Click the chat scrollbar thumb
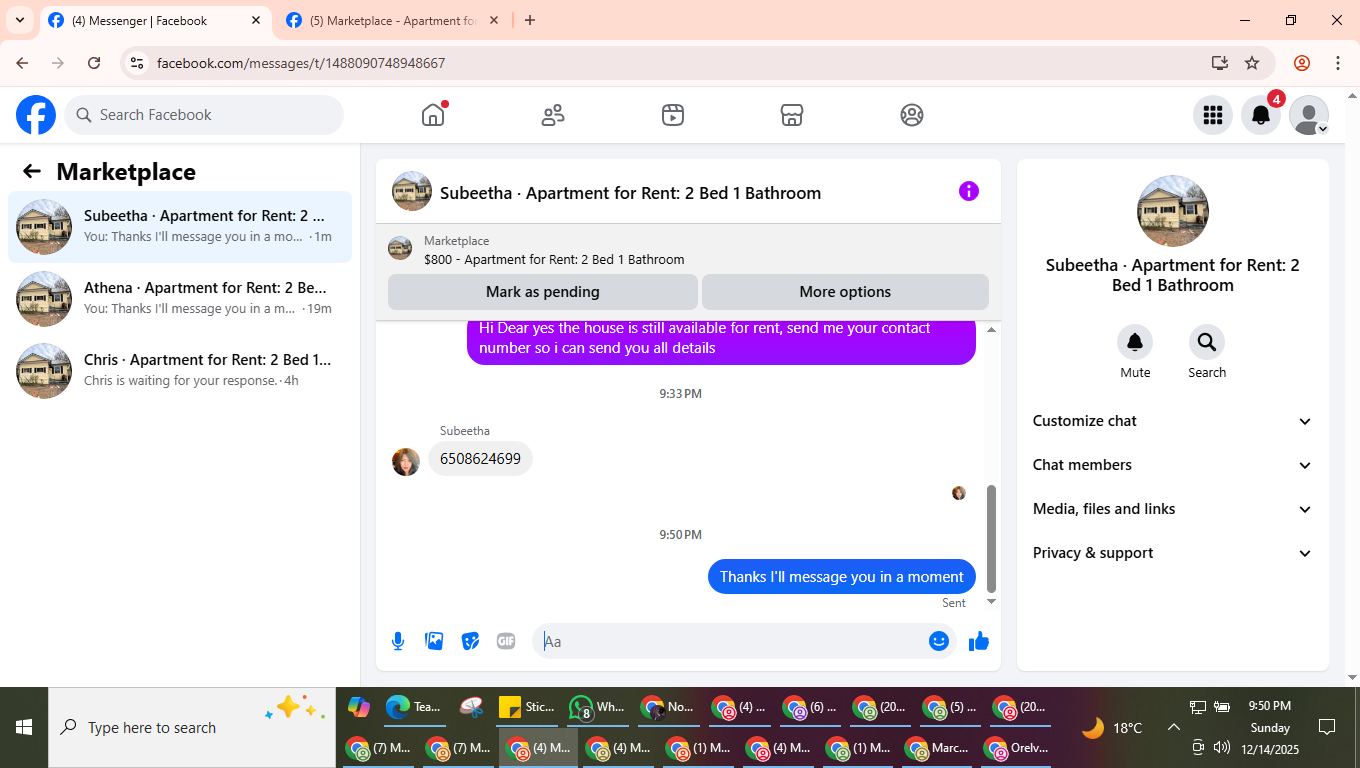Screen dimensions: 1360x768 point(991,539)
